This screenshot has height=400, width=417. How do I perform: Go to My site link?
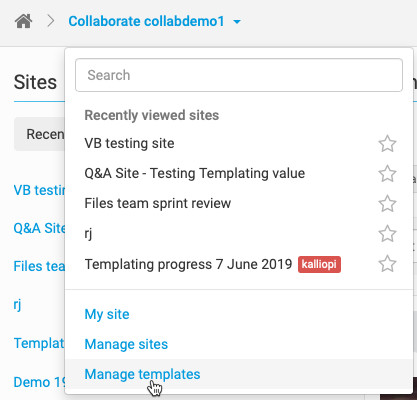[107, 314]
